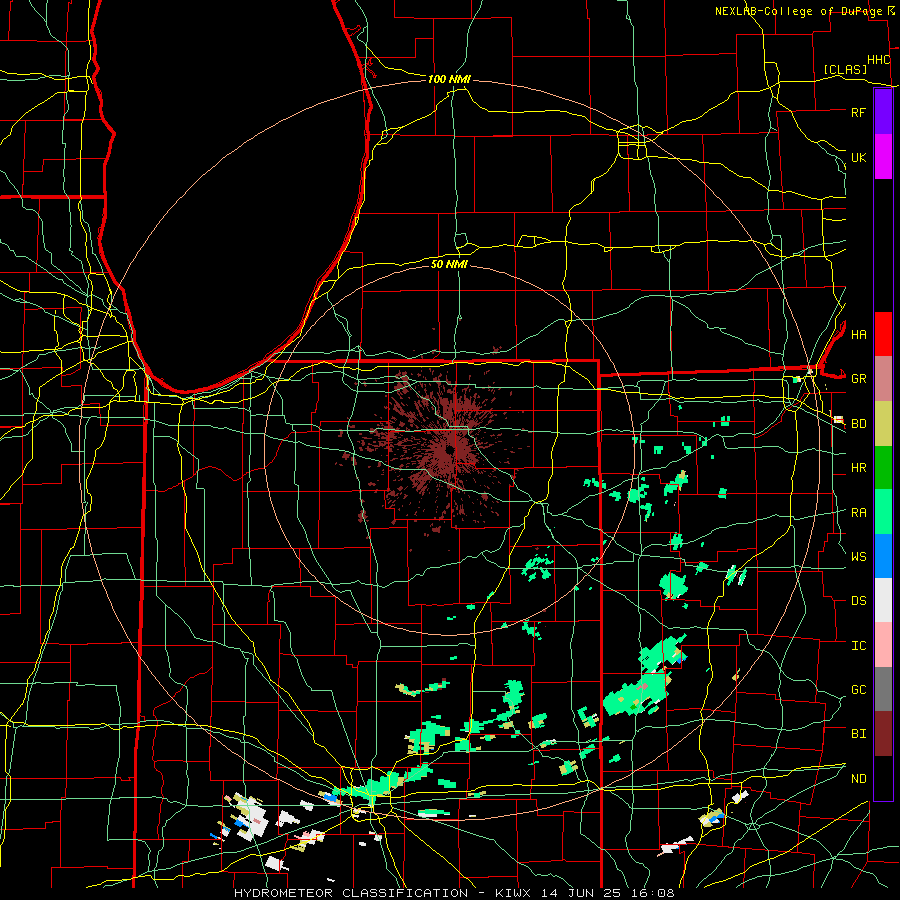The width and height of the screenshot is (900, 900).
Task: Click the UK legend label
Action: [x=858, y=157]
